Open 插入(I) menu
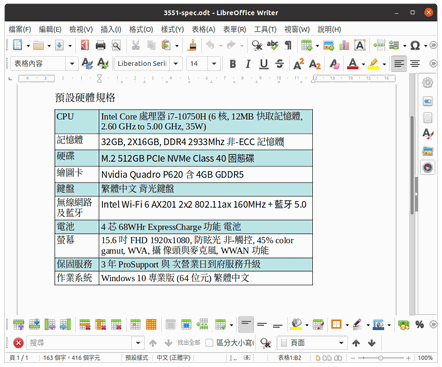 tap(111, 29)
